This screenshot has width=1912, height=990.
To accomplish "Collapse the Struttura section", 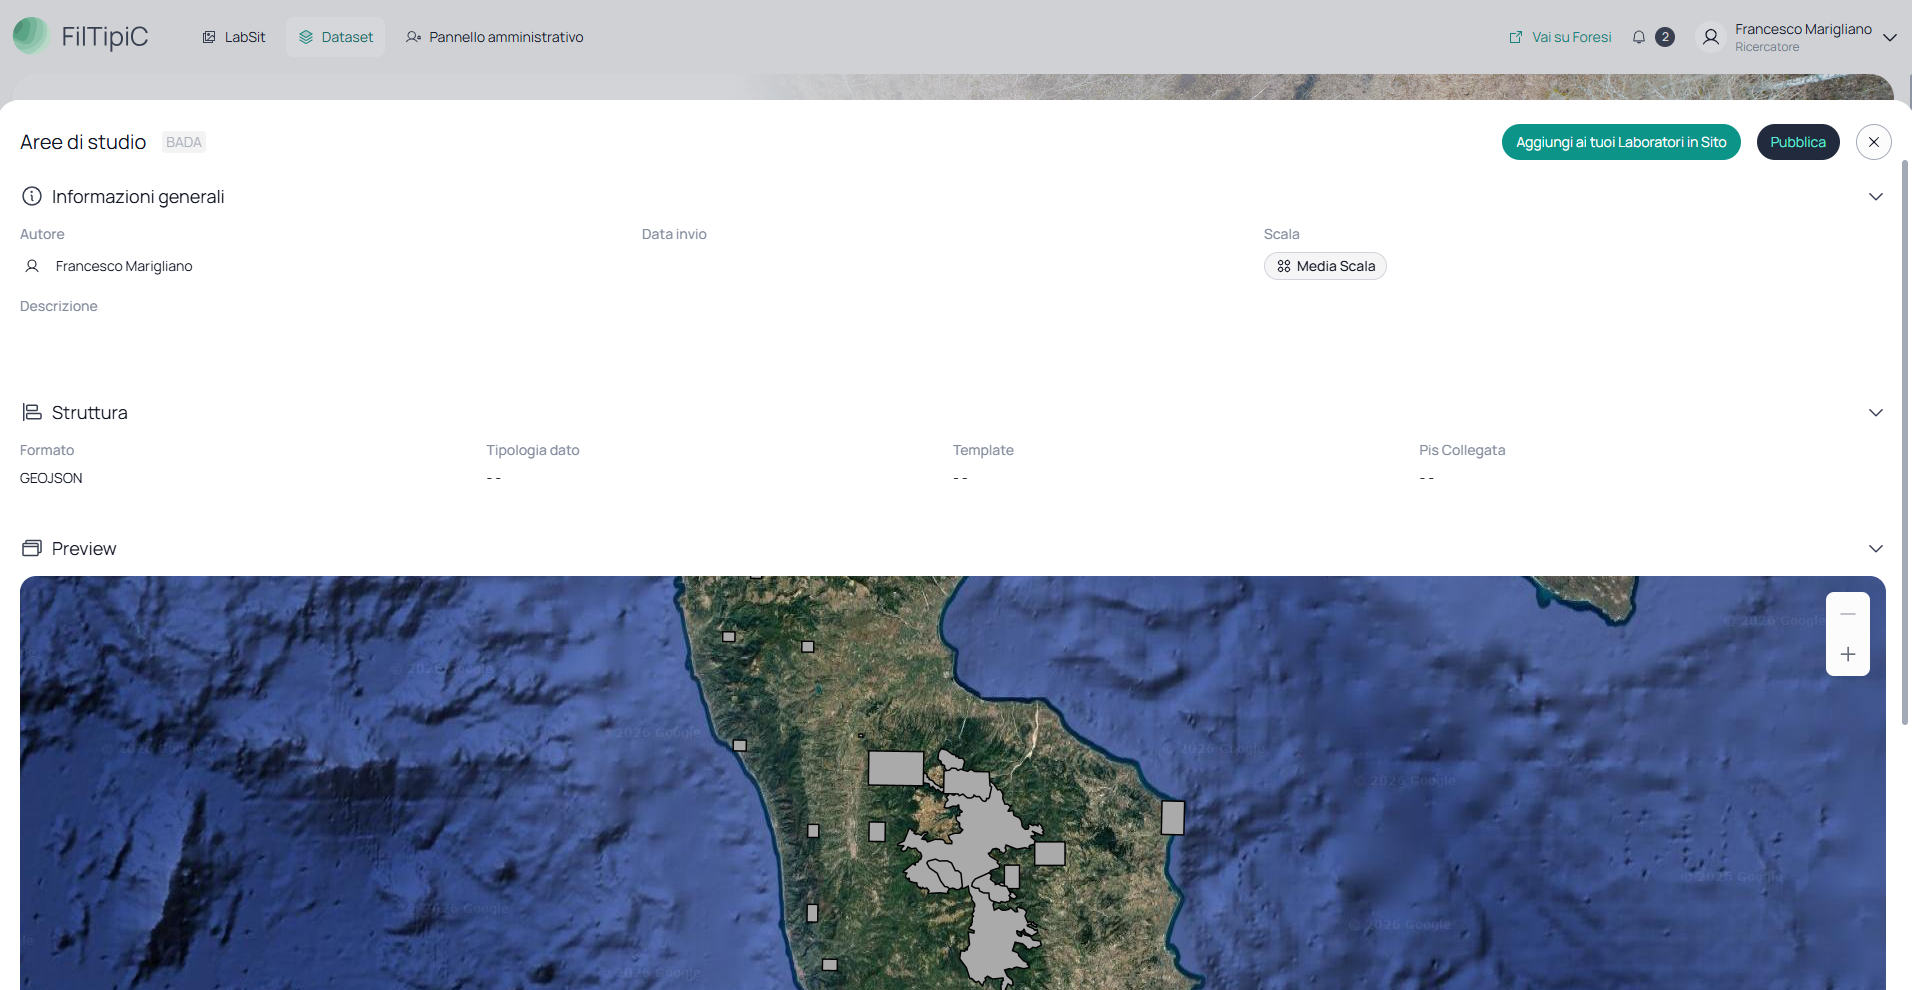I will tap(1876, 412).
